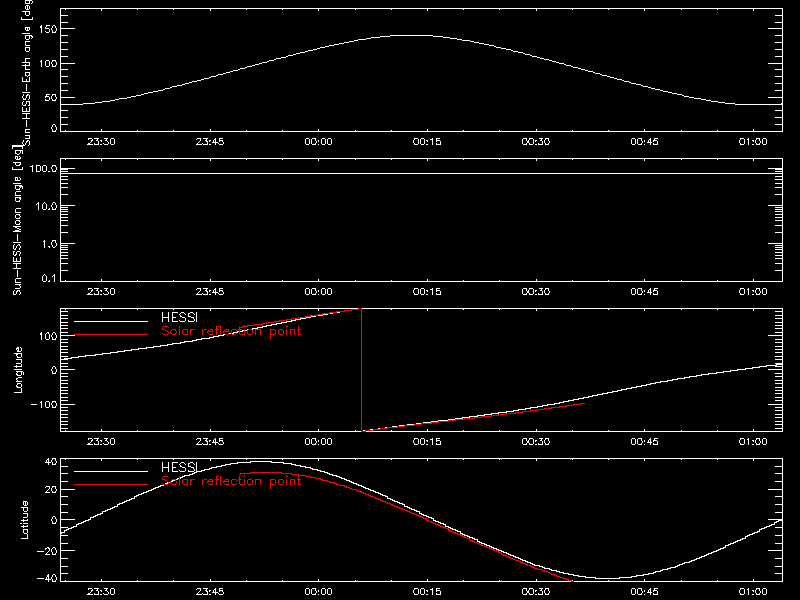This screenshot has width=800, height=600.
Task: Click 23:30 time label under Moon angle plot
Action: click(x=101, y=292)
